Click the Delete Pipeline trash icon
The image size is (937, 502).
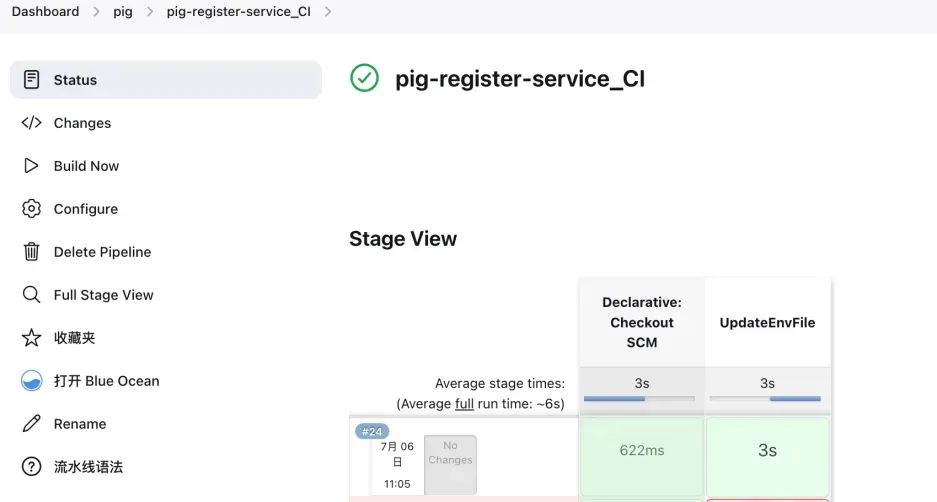(31, 252)
